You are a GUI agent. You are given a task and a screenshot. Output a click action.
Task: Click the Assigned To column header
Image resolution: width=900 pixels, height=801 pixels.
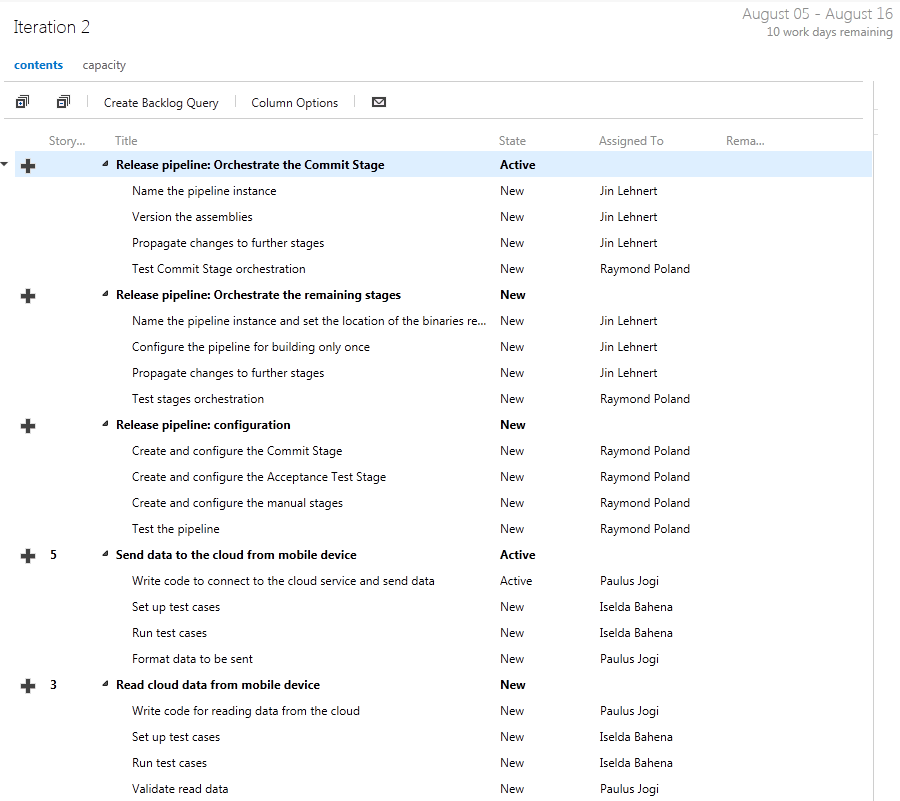(630, 141)
